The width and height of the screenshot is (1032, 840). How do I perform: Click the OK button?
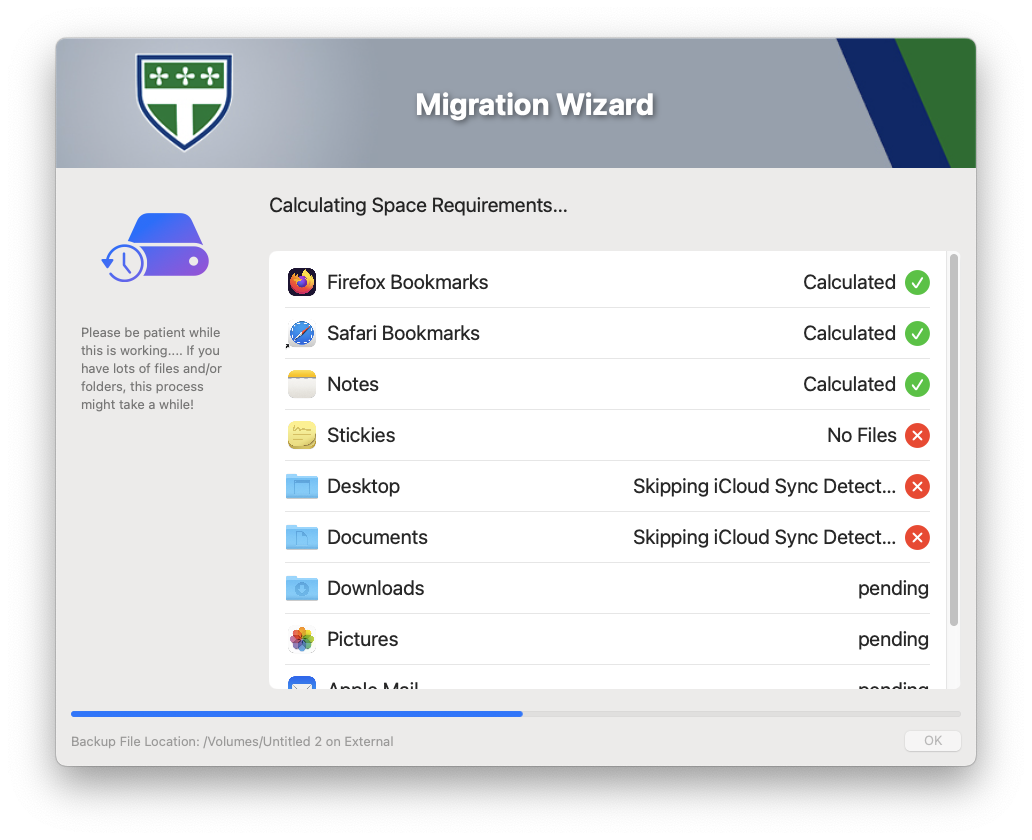933,741
